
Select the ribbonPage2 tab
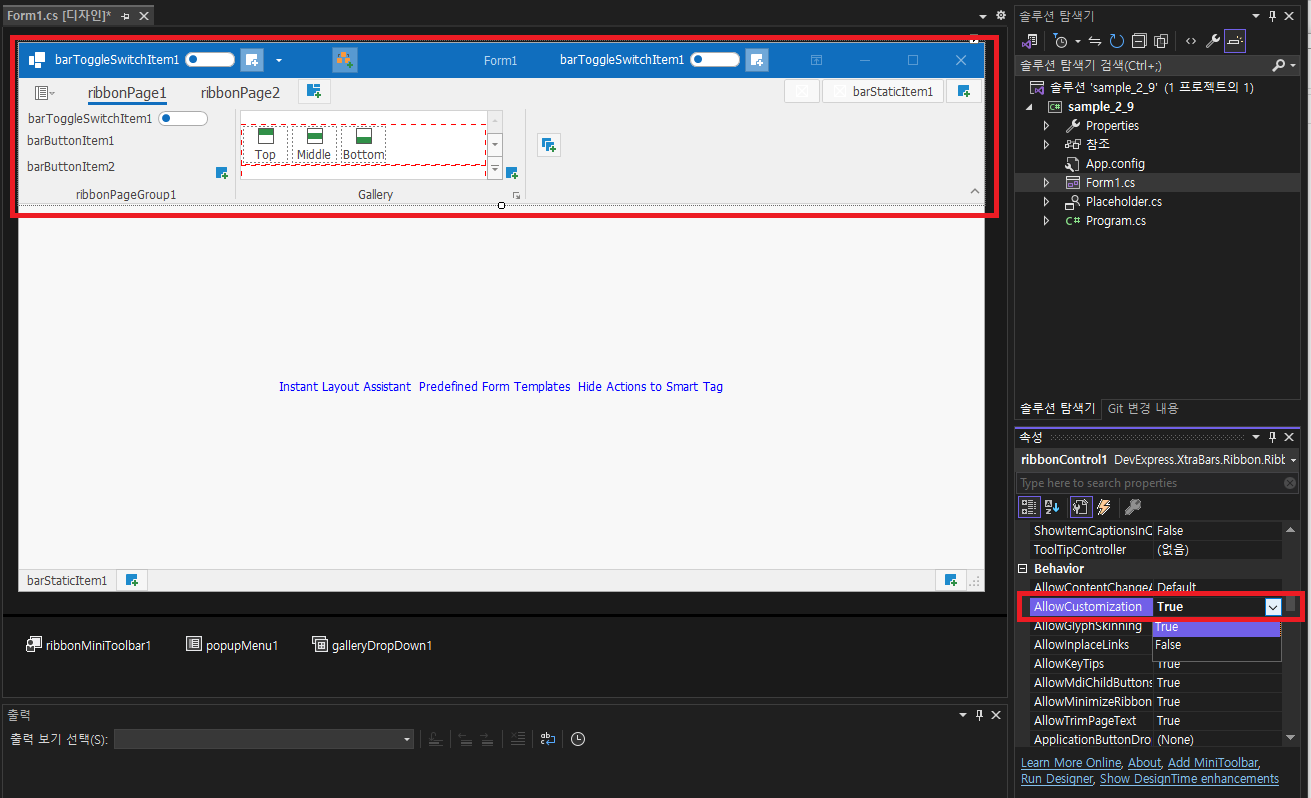coord(240,93)
